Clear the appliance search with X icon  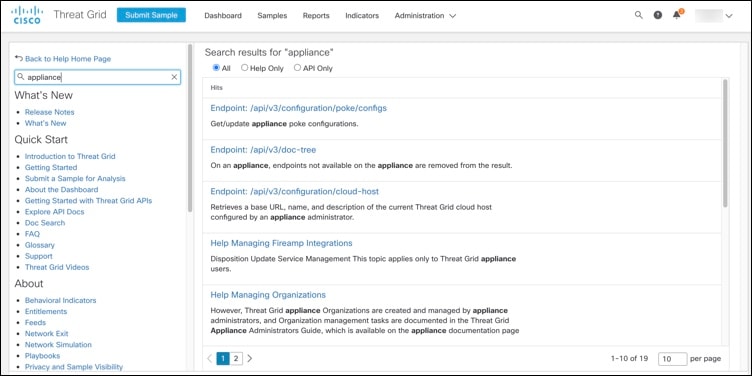click(x=175, y=77)
